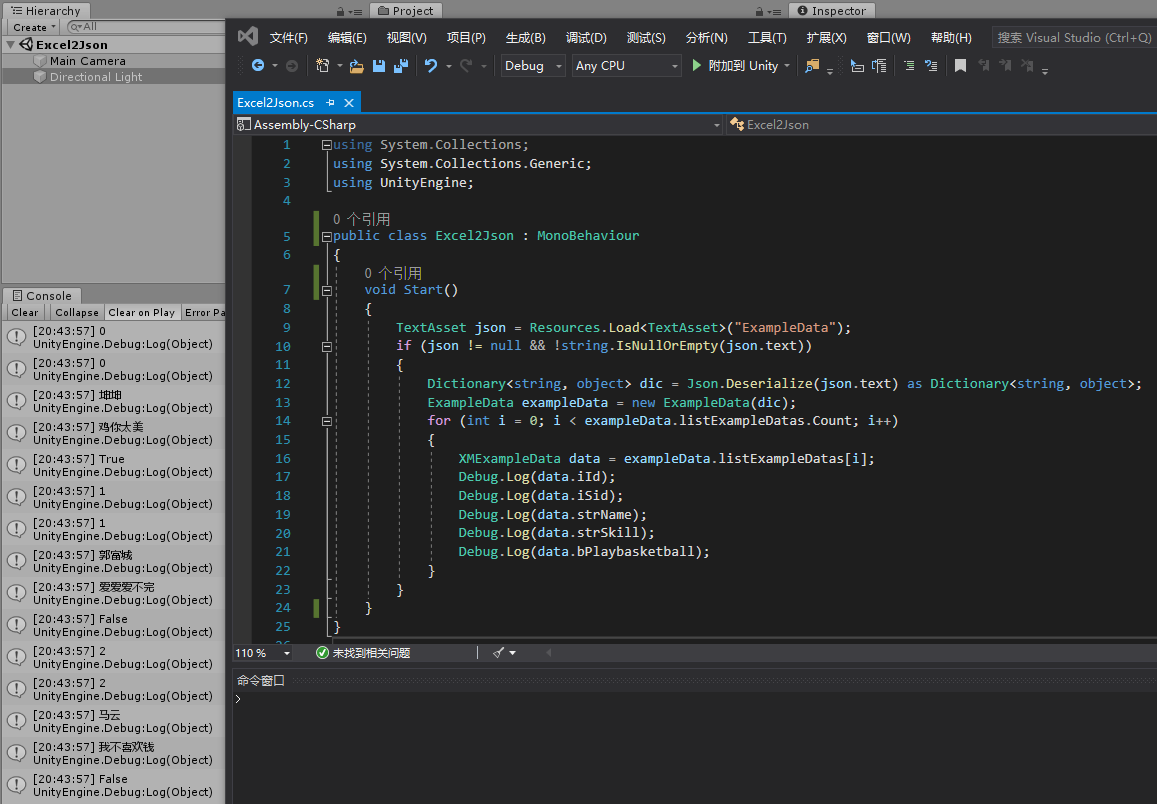Viewport: 1157px width, 804px height.
Task: Click the Navigate Backward icon
Action: [258, 66]
